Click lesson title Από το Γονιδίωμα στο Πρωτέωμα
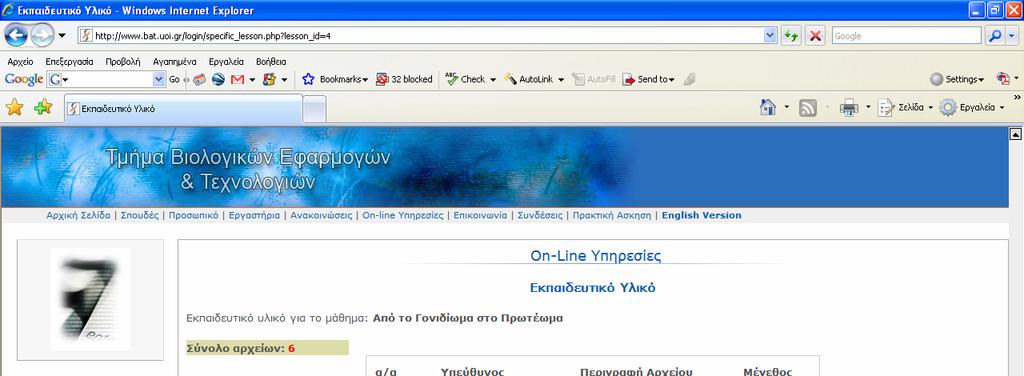The image size is (1024, 376). click(468, 319)
